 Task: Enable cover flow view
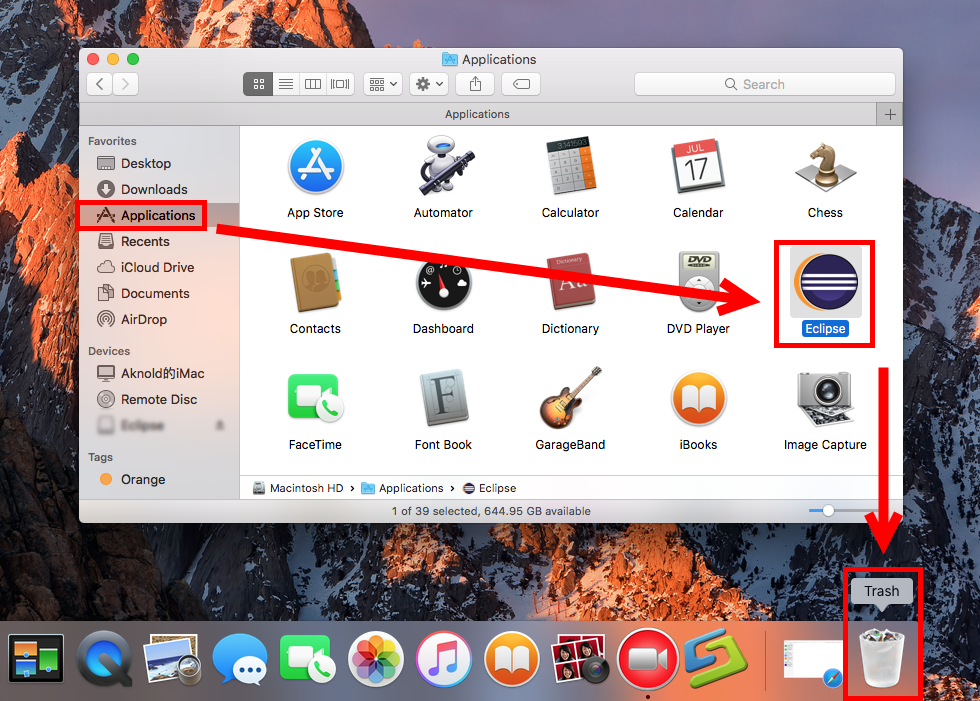click(339, 84)
